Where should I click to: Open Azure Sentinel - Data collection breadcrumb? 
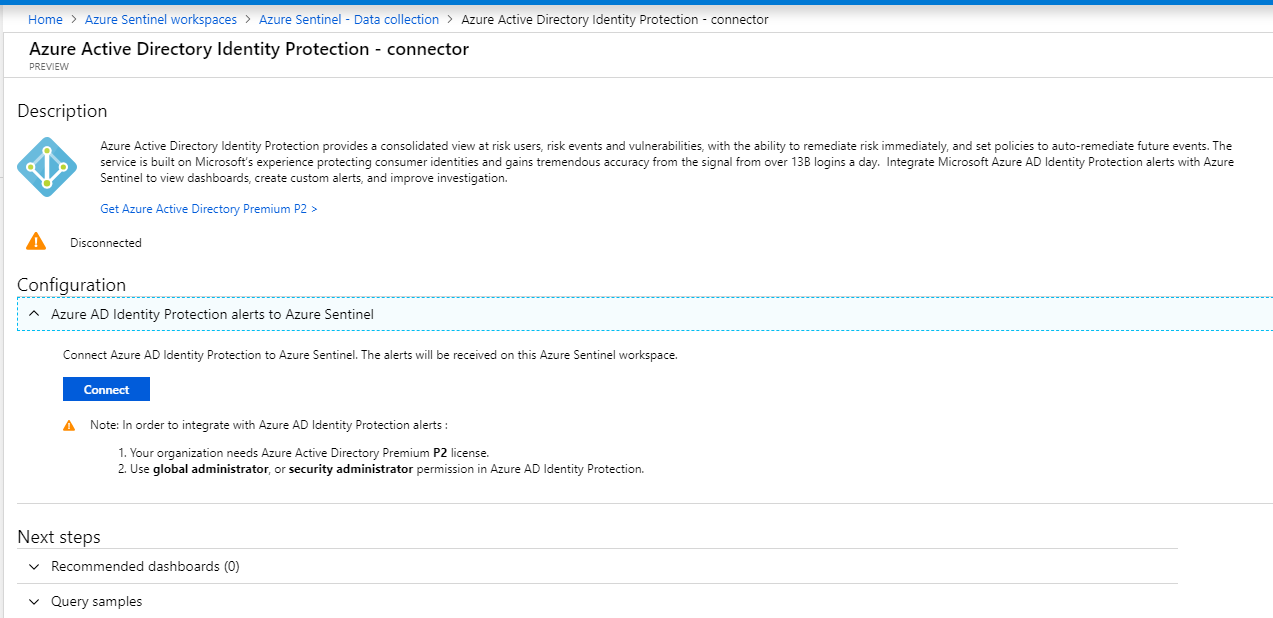tap(348, 20)
